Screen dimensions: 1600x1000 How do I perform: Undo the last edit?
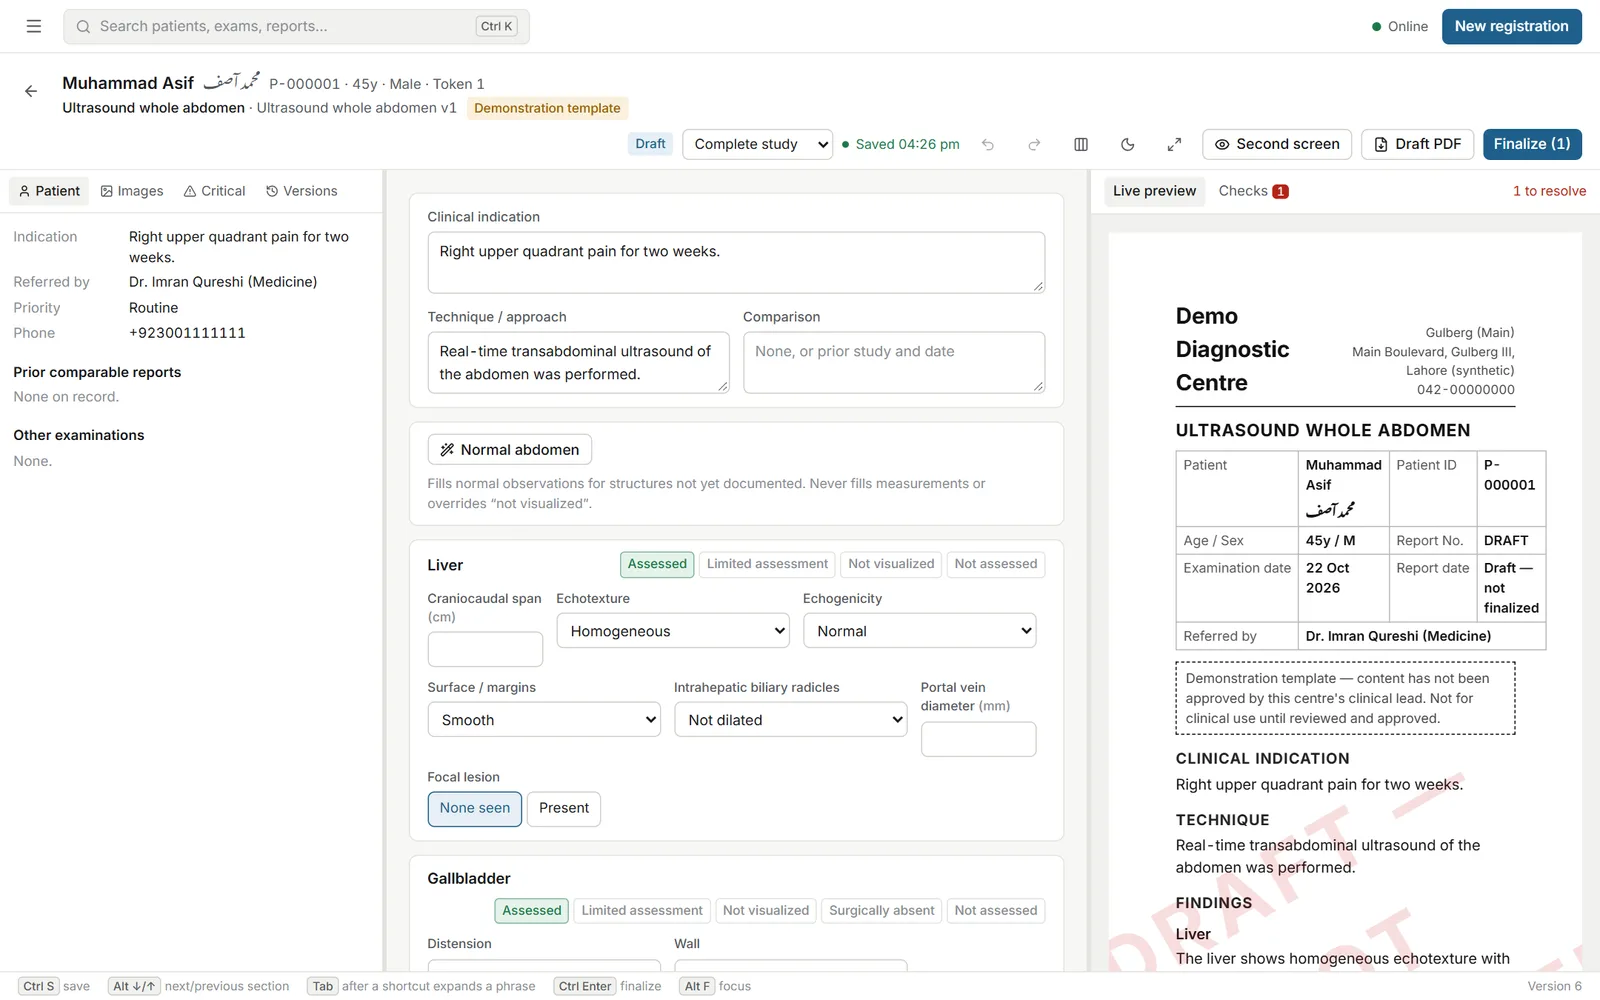pos(988,144)
